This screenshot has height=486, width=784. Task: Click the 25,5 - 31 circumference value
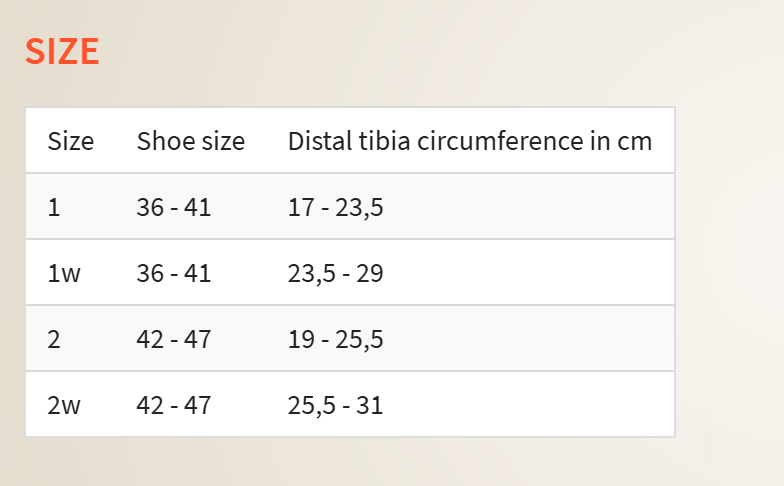click(336, 405)
